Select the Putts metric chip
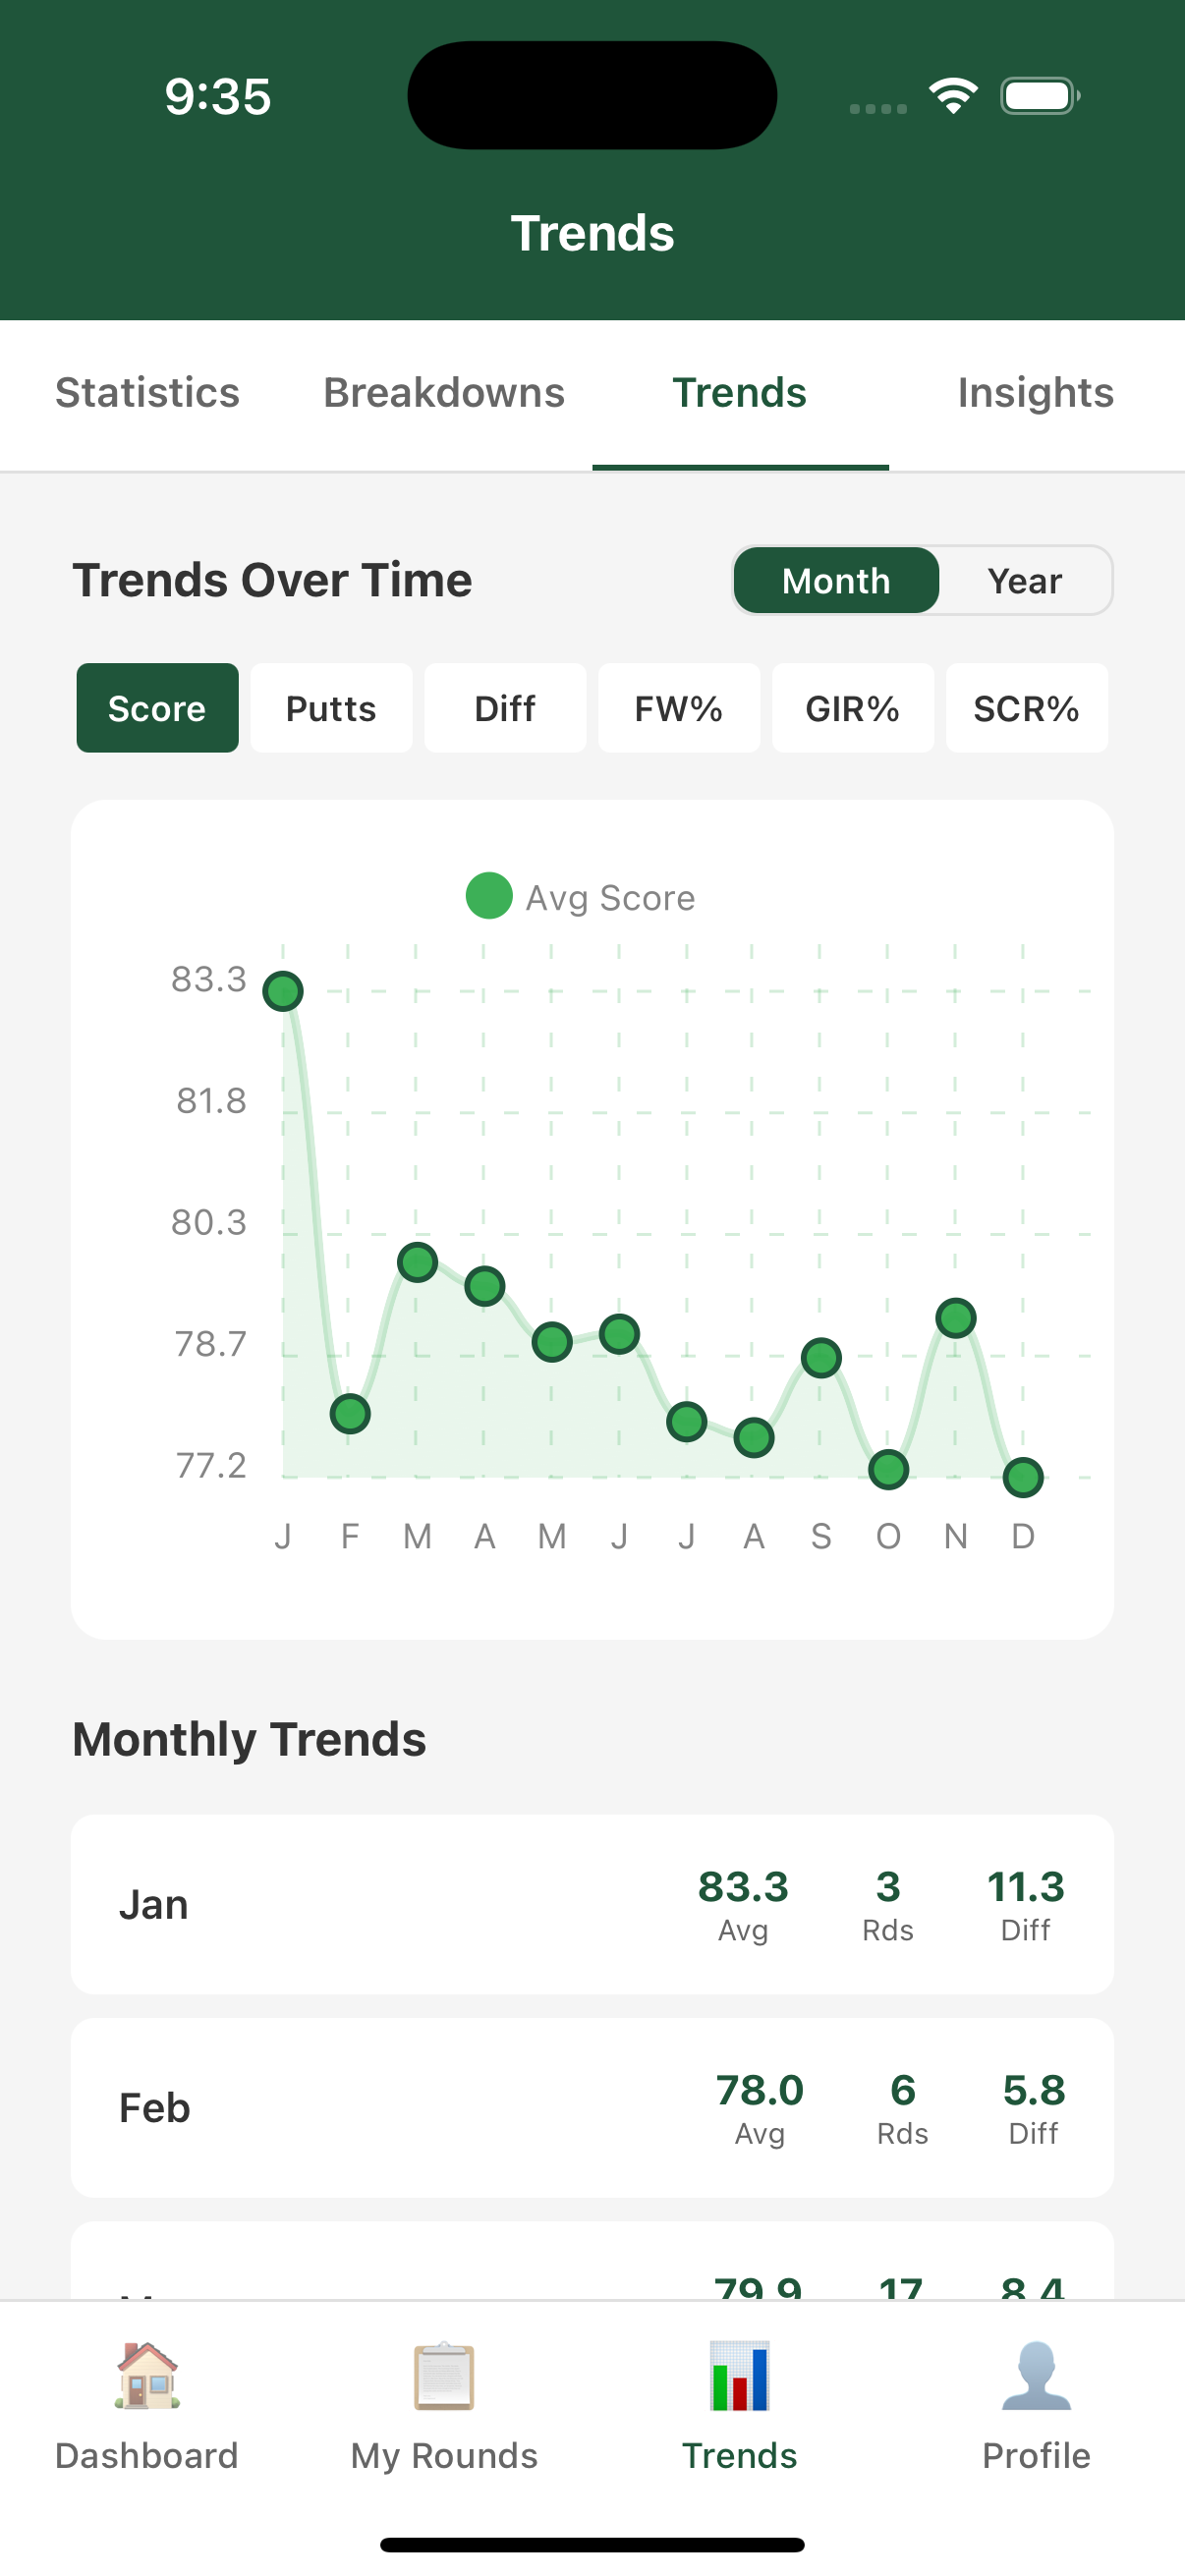 [331, 708]
